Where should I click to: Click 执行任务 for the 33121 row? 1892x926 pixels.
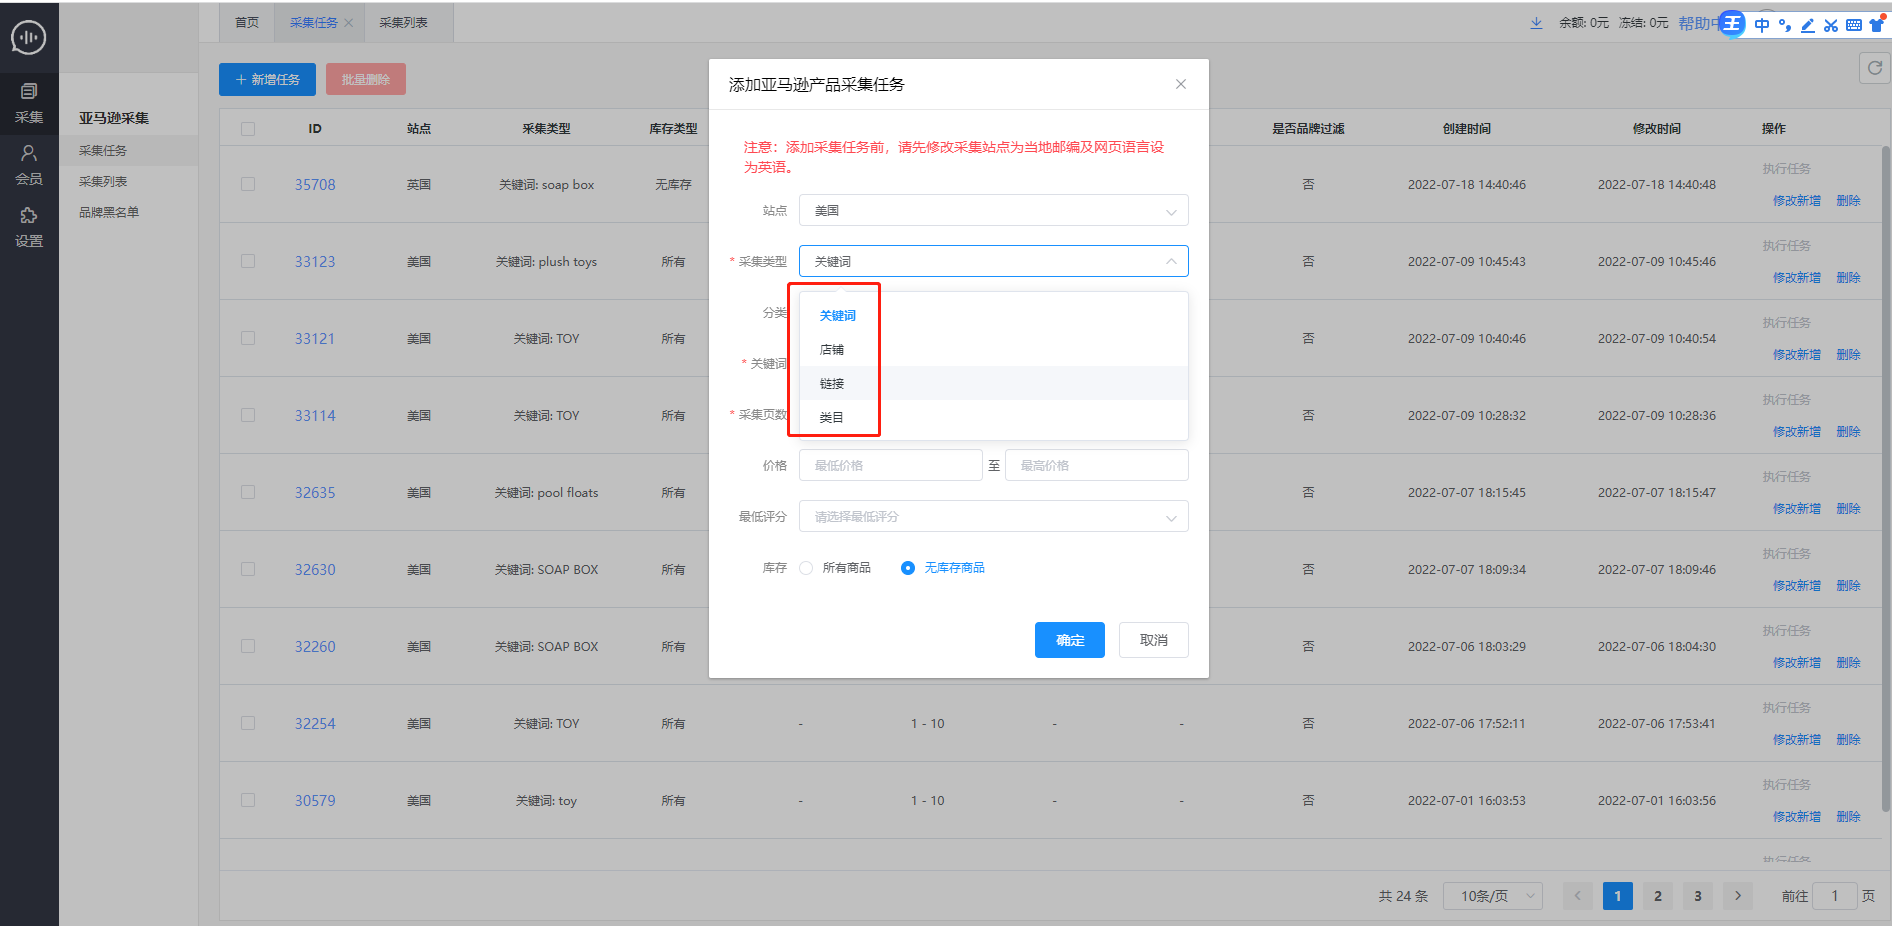point(1786,323)
